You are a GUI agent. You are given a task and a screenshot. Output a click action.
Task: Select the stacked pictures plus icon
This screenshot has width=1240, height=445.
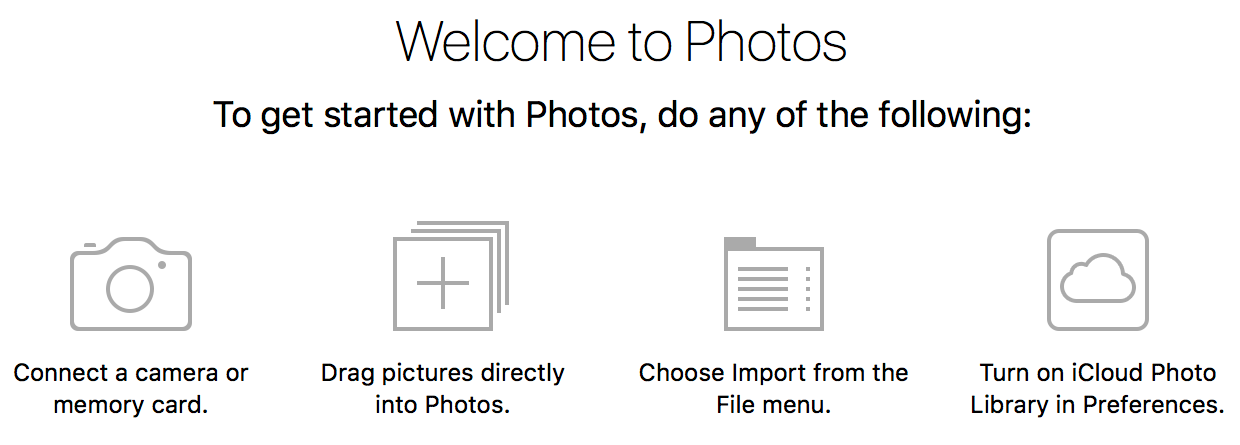[451, 276]
